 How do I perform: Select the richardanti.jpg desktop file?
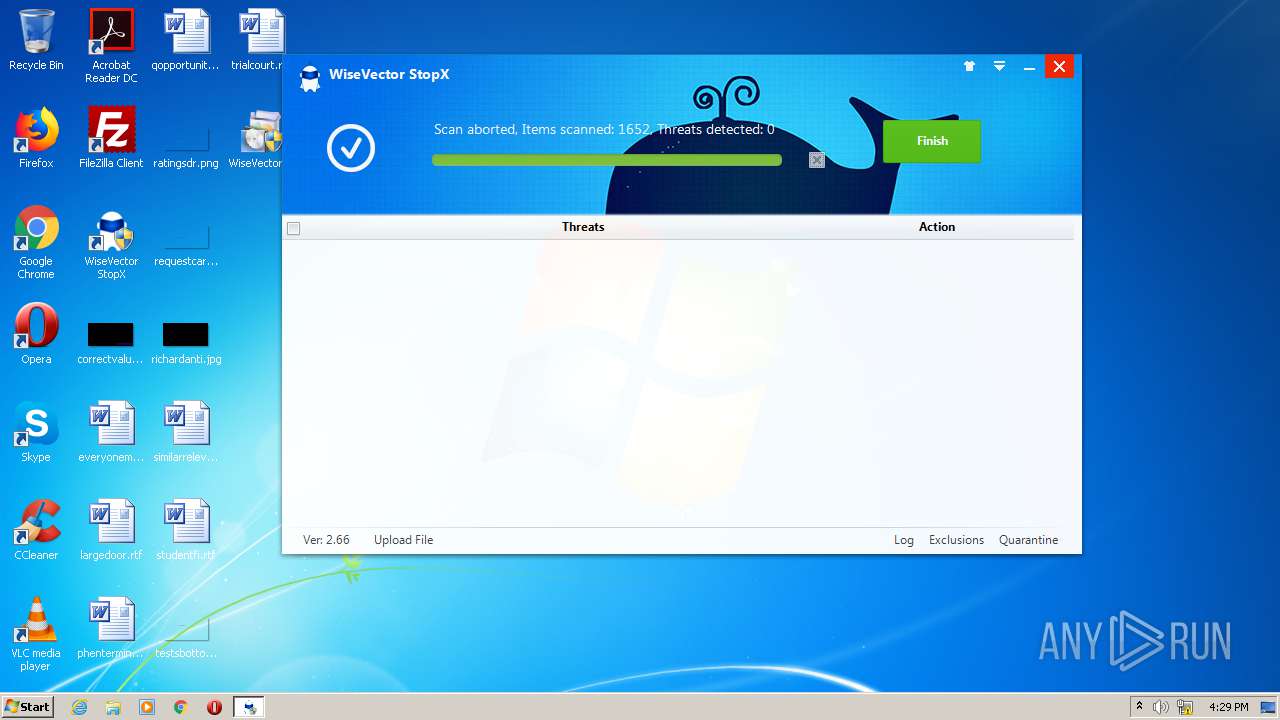click(x=186, y=341)
